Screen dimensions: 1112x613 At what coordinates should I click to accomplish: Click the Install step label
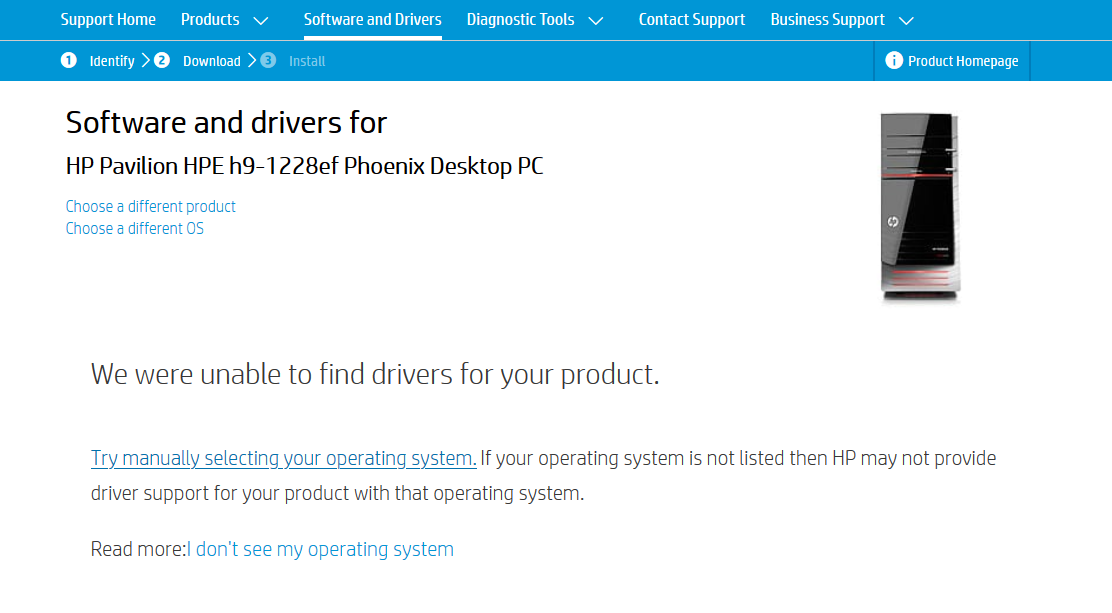[307, 61]
